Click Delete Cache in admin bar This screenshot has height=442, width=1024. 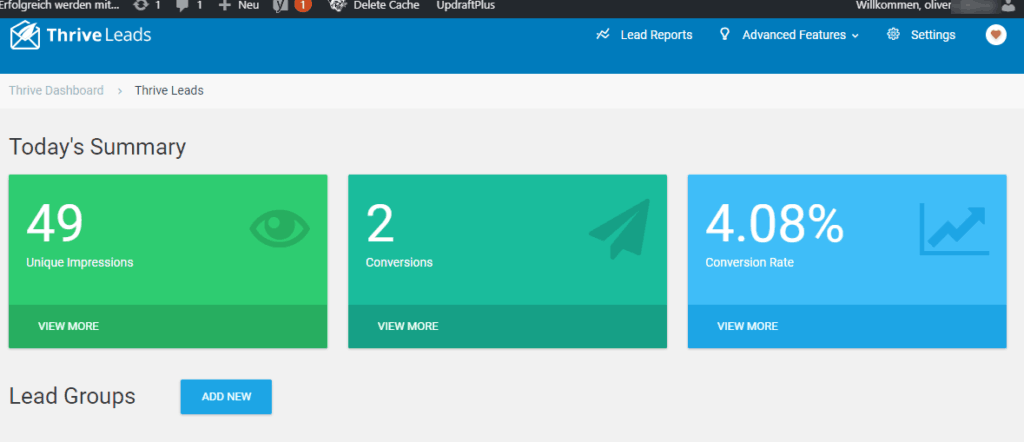[386, 5]
